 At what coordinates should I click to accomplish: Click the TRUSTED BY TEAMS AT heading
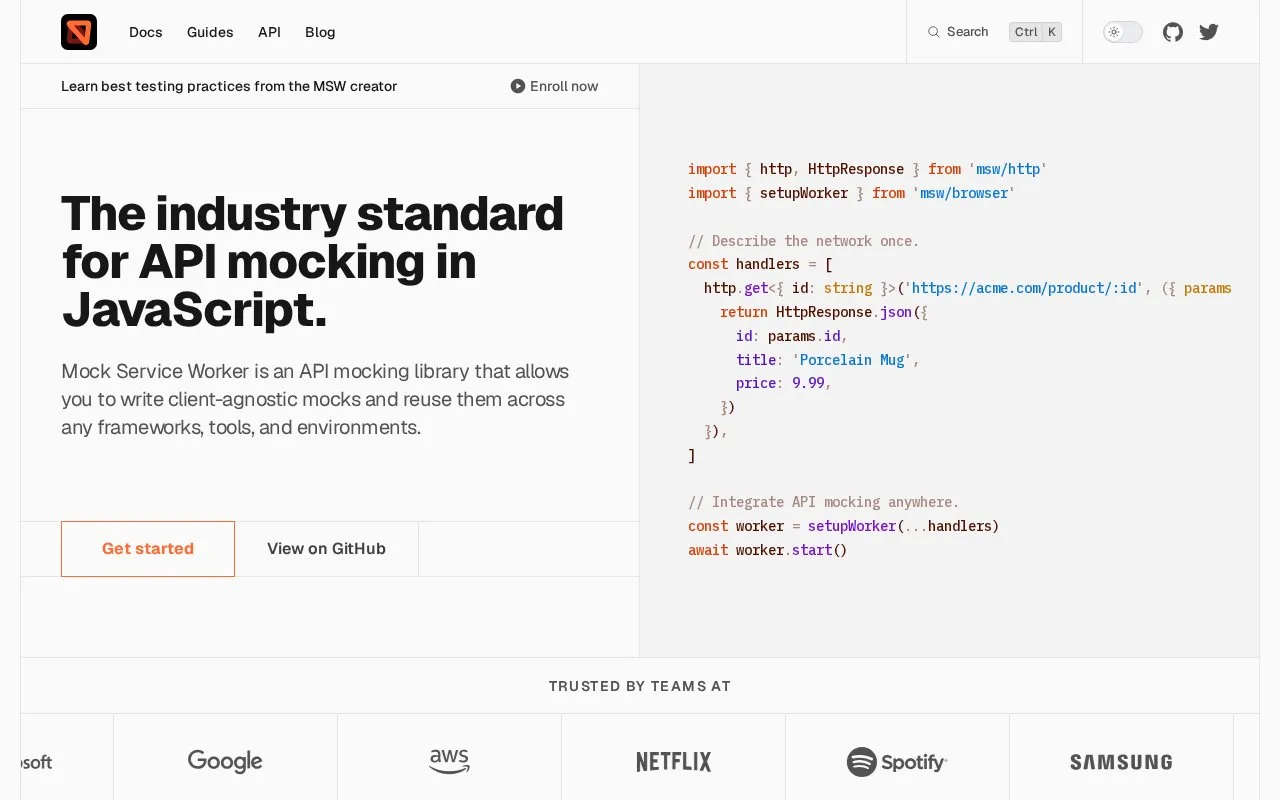[x=640, y=686]
